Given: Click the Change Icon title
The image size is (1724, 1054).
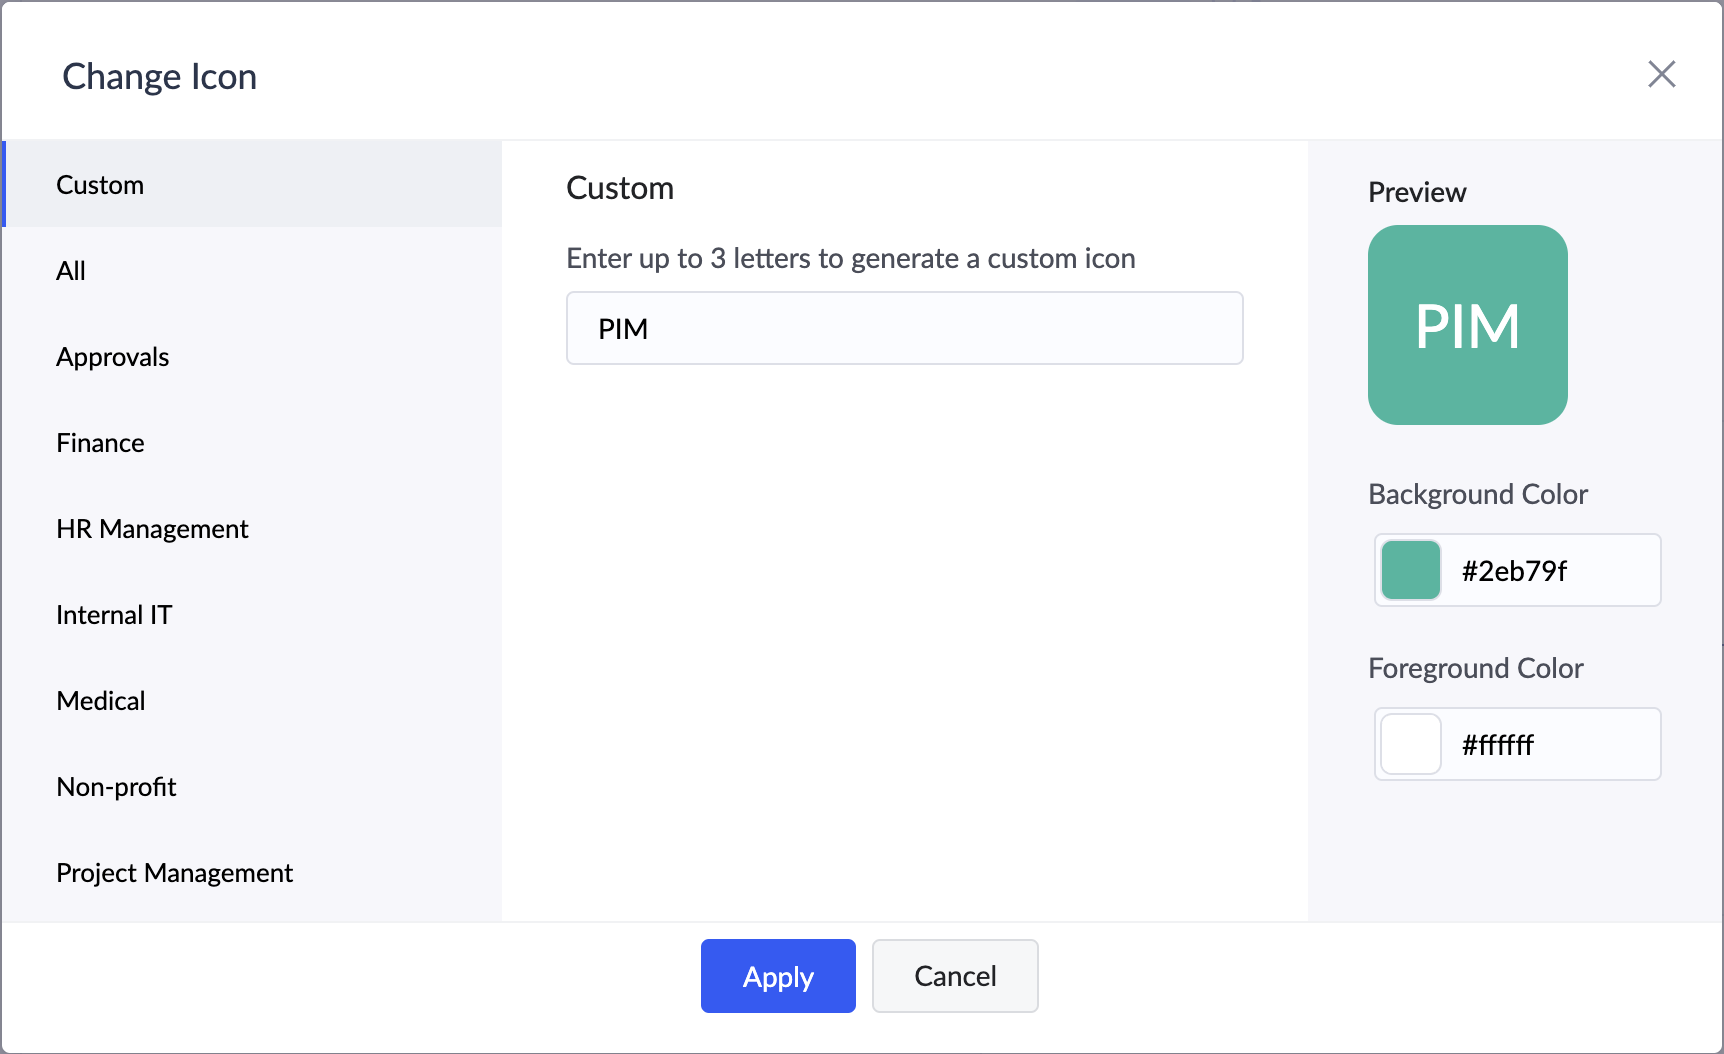Looking at the screenshot, I should point(159,76).
